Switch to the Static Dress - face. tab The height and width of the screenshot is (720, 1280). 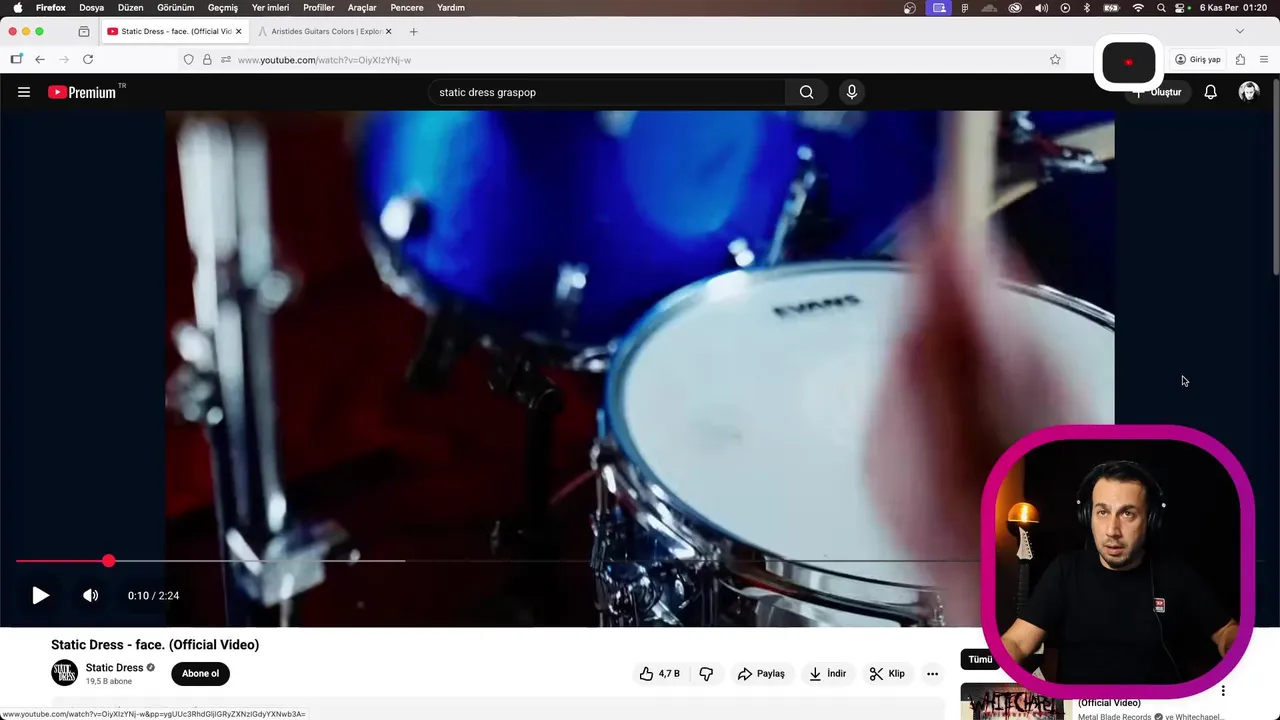tap(175, 31)
